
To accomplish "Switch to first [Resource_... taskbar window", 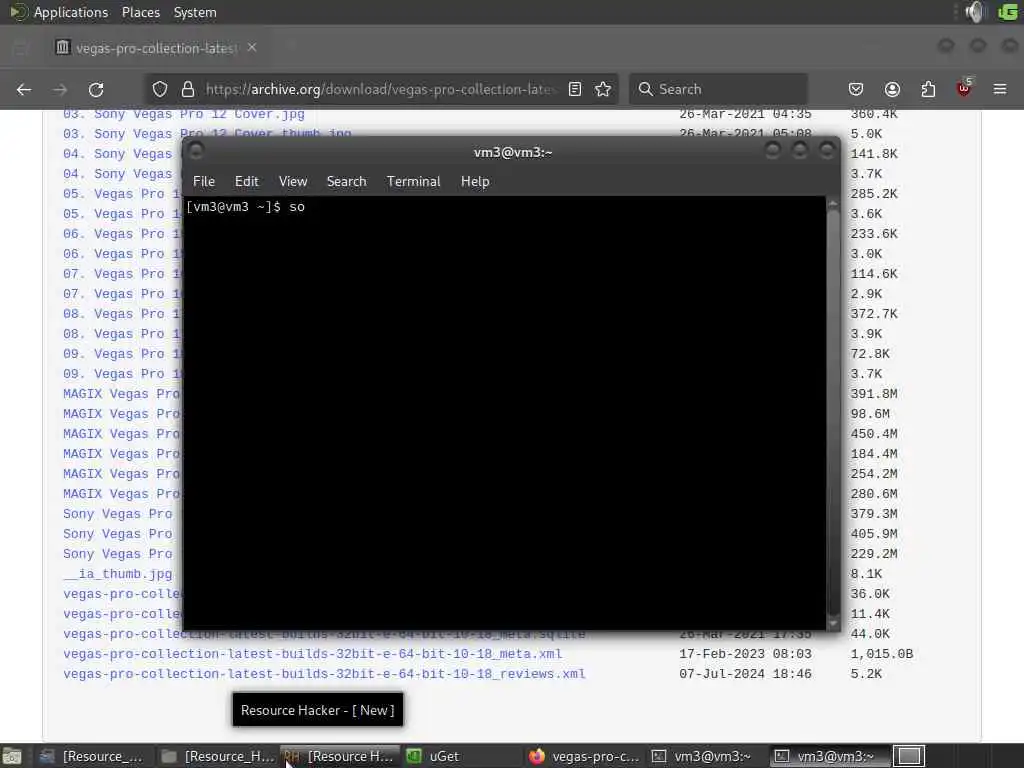I will click(x=93, y=756).
